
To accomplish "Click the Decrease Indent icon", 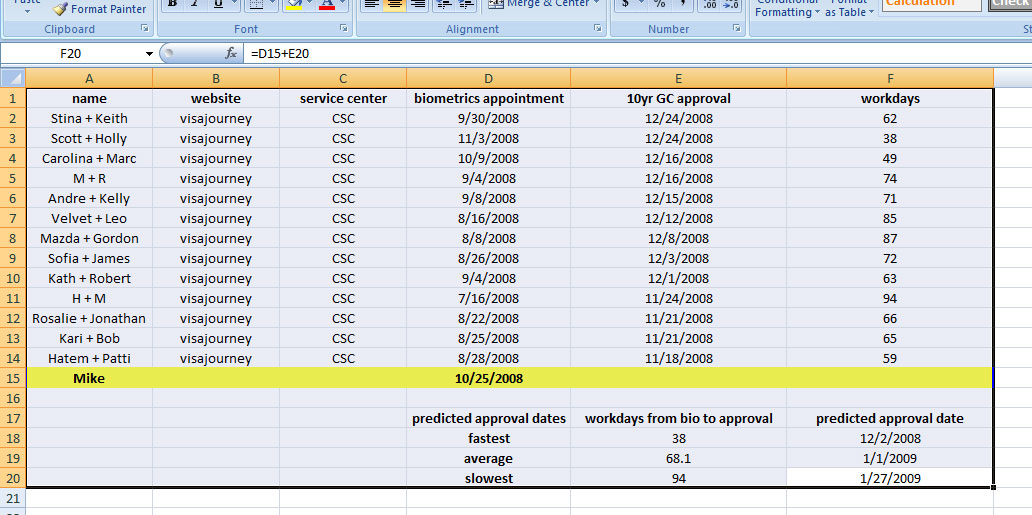I will click(444, 4).
